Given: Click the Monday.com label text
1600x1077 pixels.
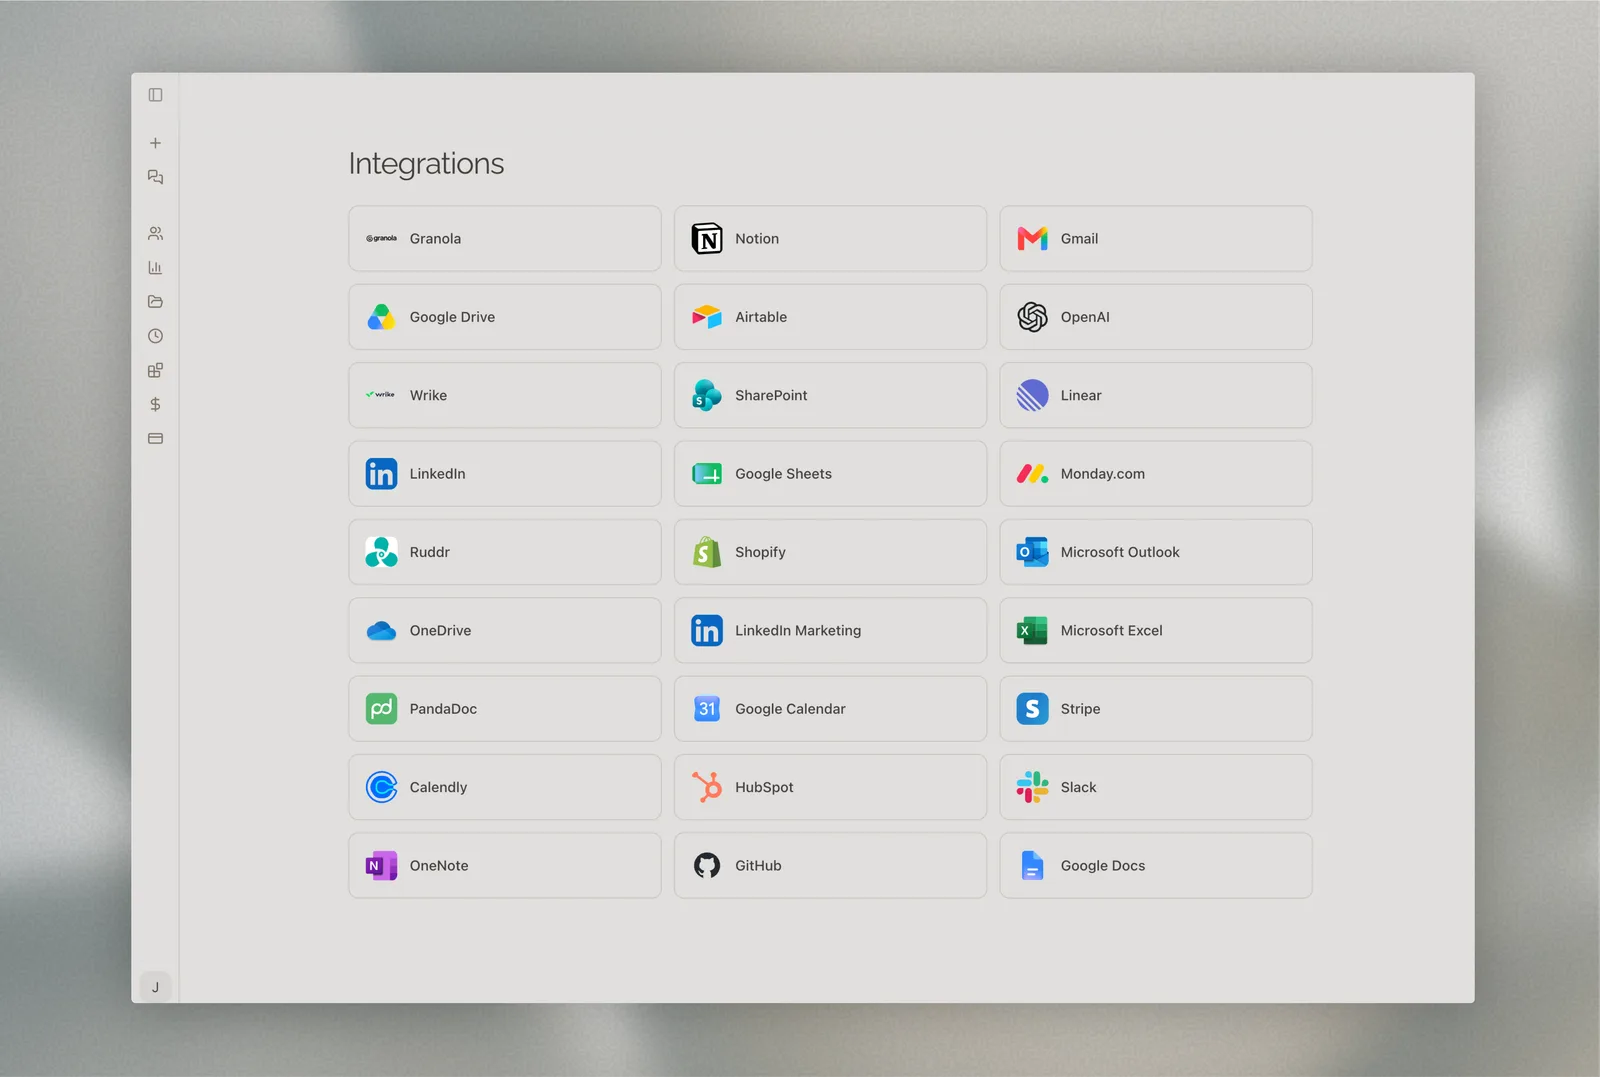Looking at the screenshot, I should tap(1103, 474).
